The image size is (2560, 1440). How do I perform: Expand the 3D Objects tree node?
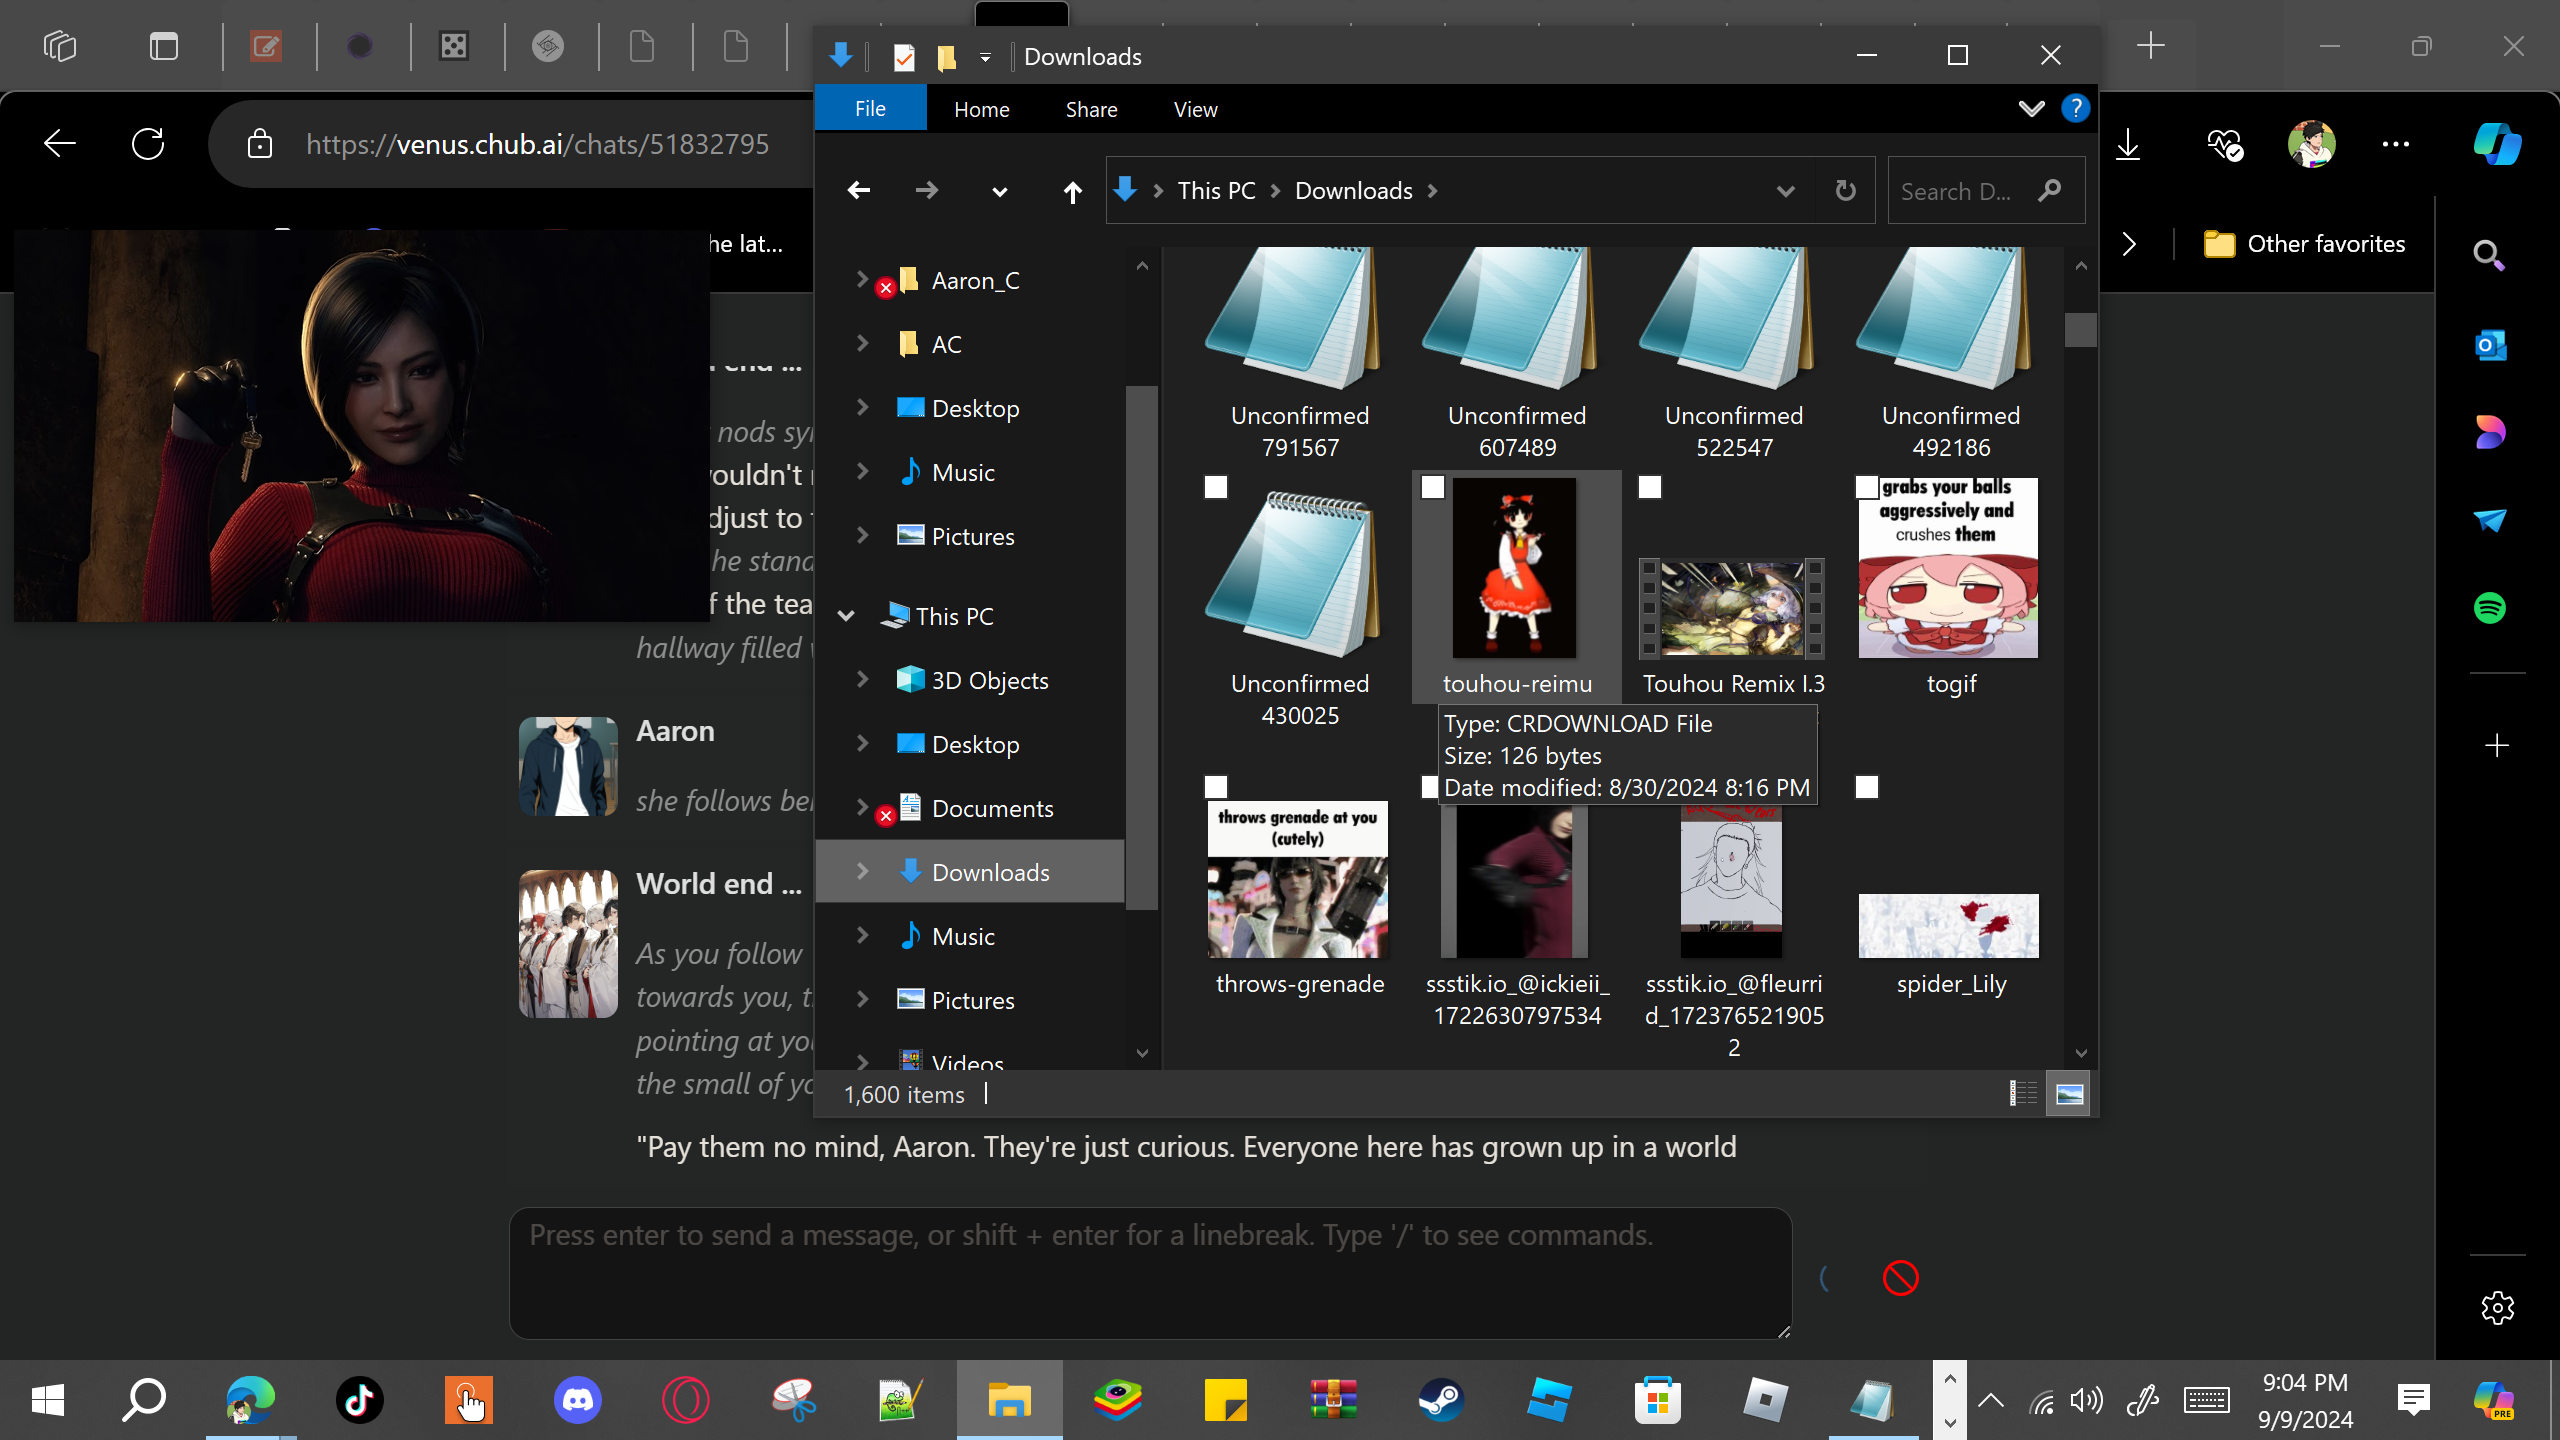click(862, 680)
